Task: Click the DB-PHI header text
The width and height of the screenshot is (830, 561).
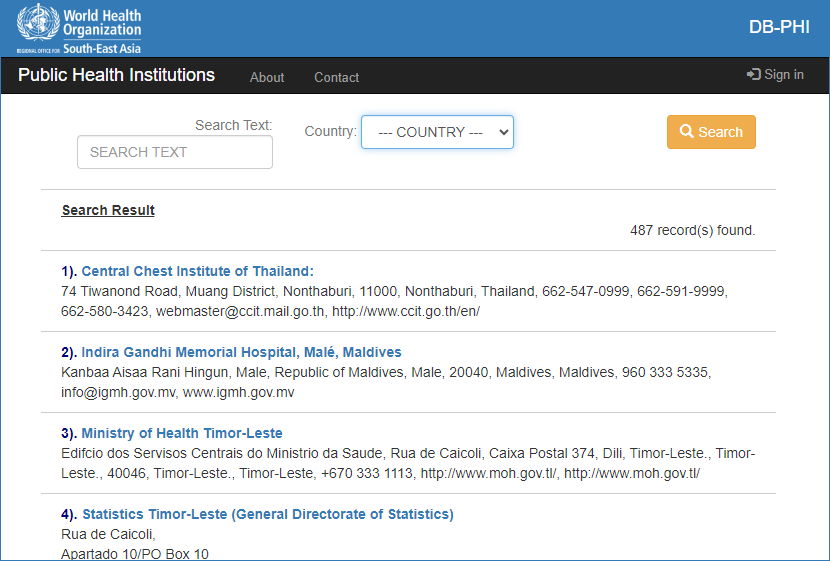Action: (779, 27)
